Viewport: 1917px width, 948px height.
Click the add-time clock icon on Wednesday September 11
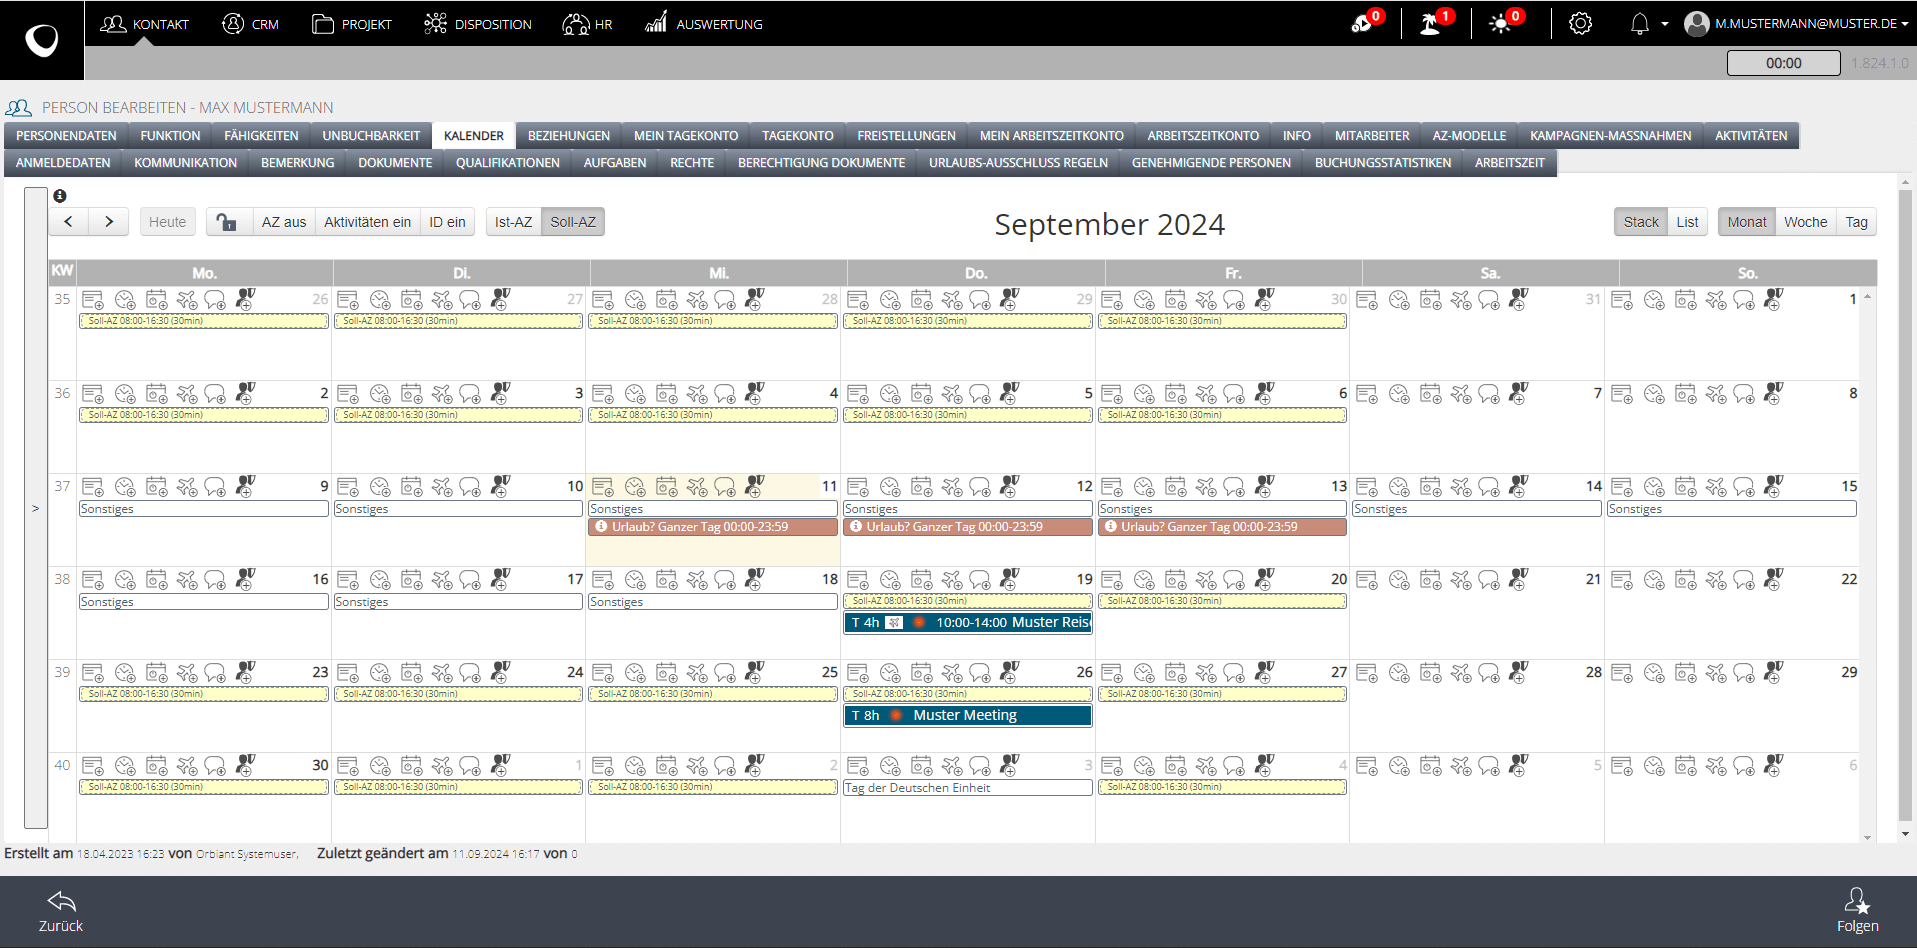(x=635, y=487)
